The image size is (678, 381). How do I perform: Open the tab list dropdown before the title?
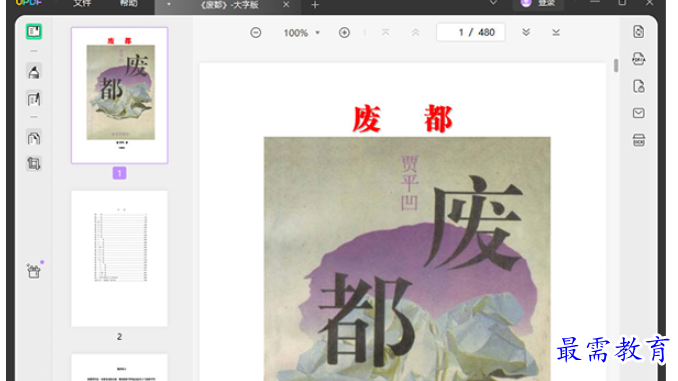point(169,5)
